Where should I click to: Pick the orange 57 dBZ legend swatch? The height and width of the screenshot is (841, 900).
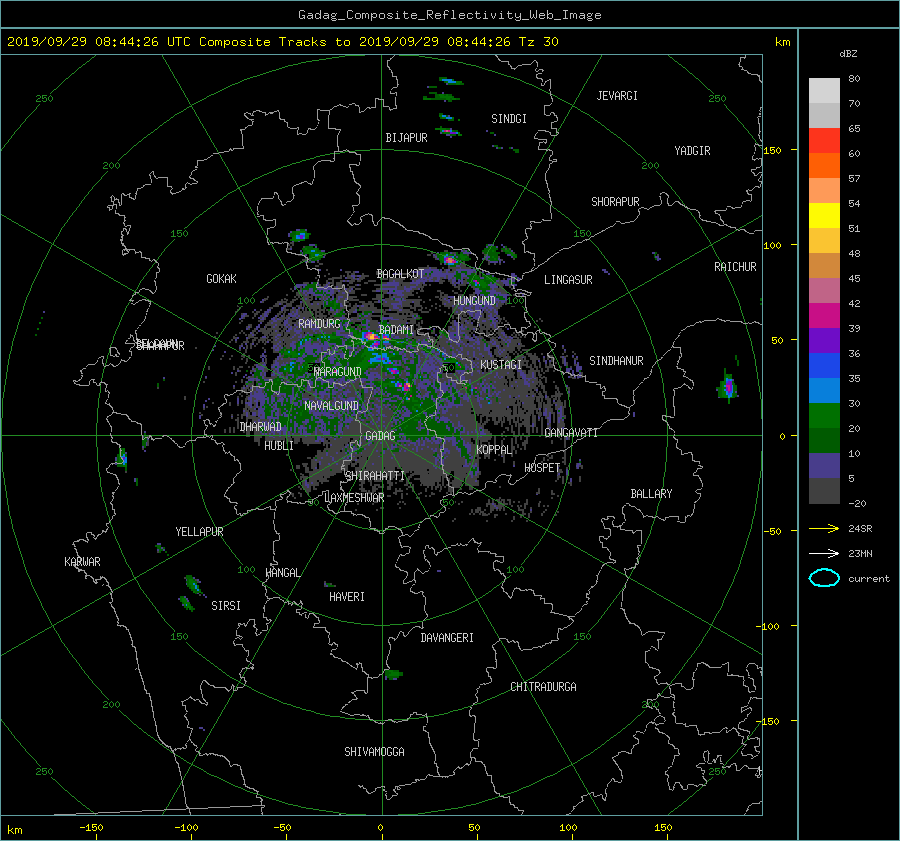click(x=824, y=166)
